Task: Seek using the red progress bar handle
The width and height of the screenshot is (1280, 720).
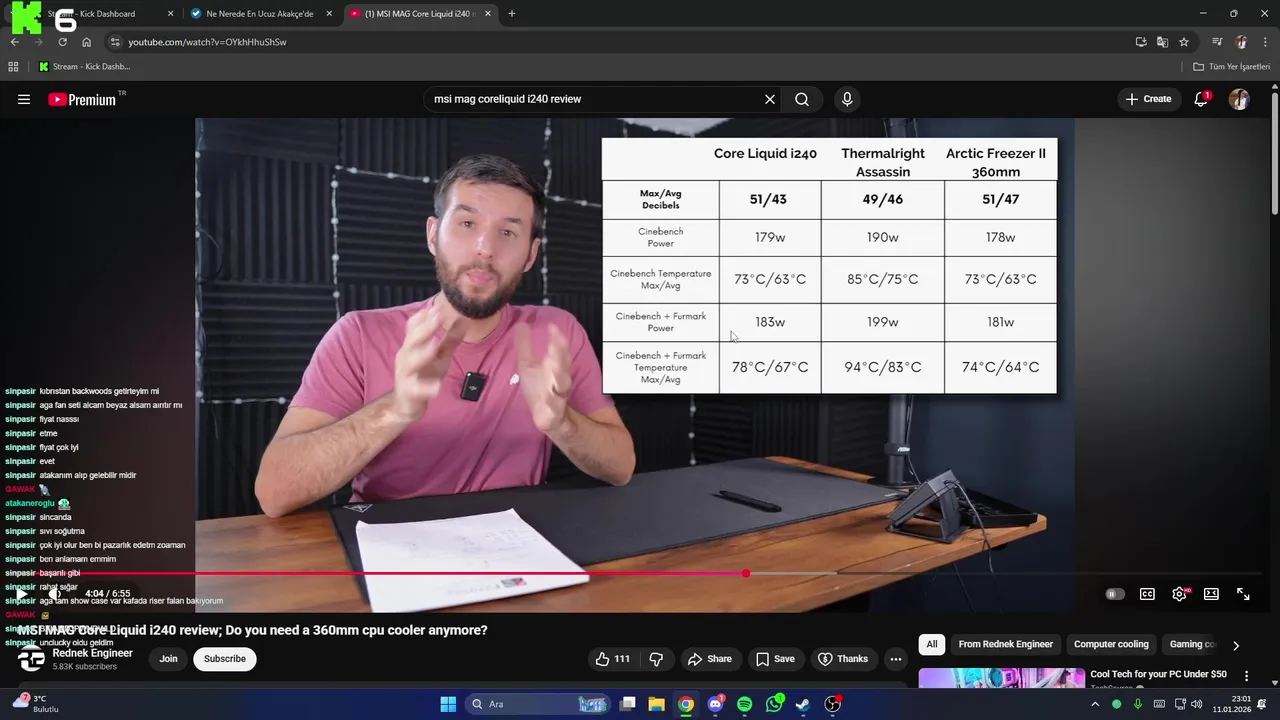Action: (746, 573)
